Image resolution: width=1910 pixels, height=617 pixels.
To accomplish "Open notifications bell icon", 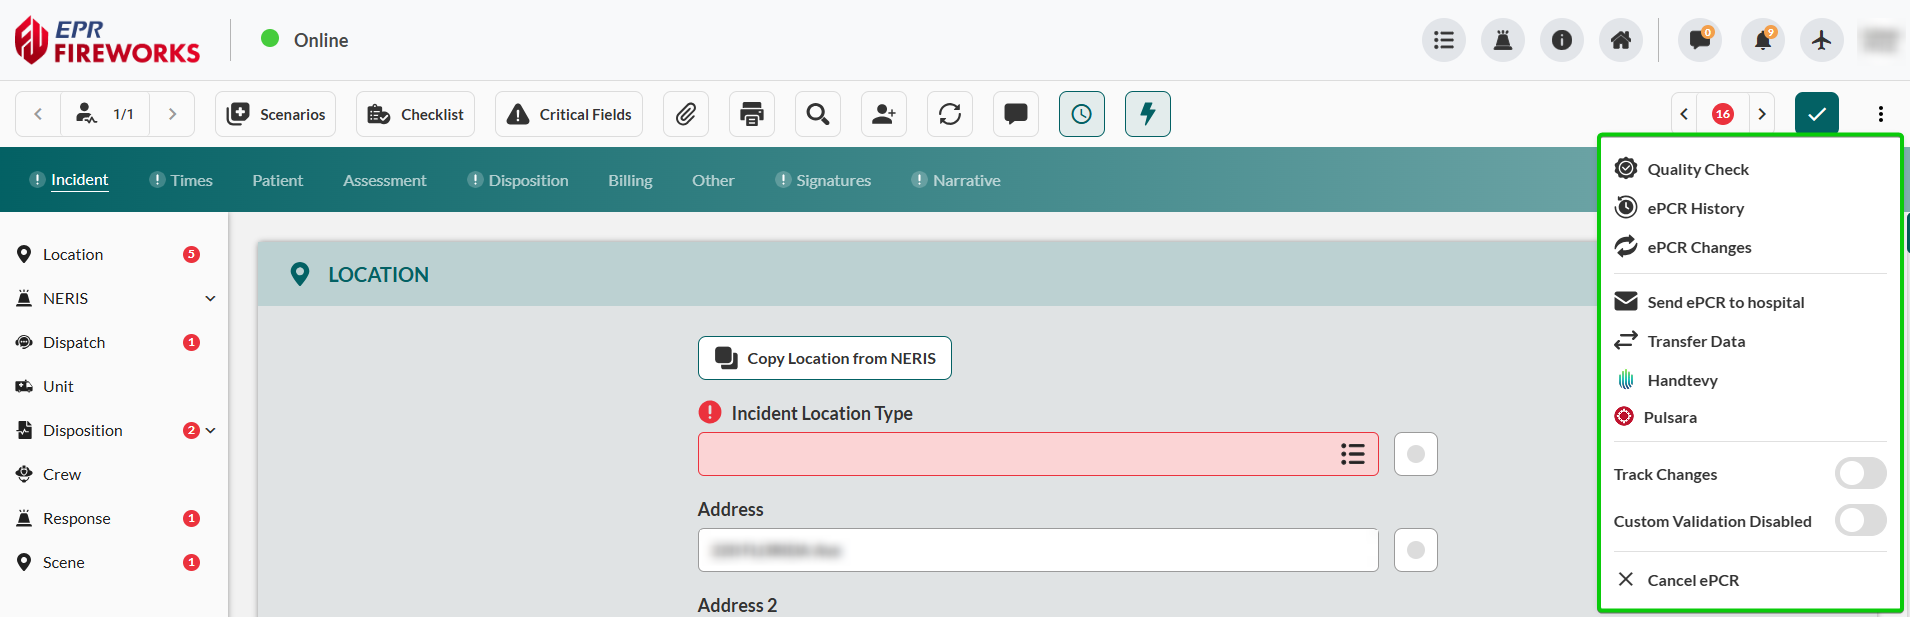I will pyautogui.click(x=1763, y=40).
